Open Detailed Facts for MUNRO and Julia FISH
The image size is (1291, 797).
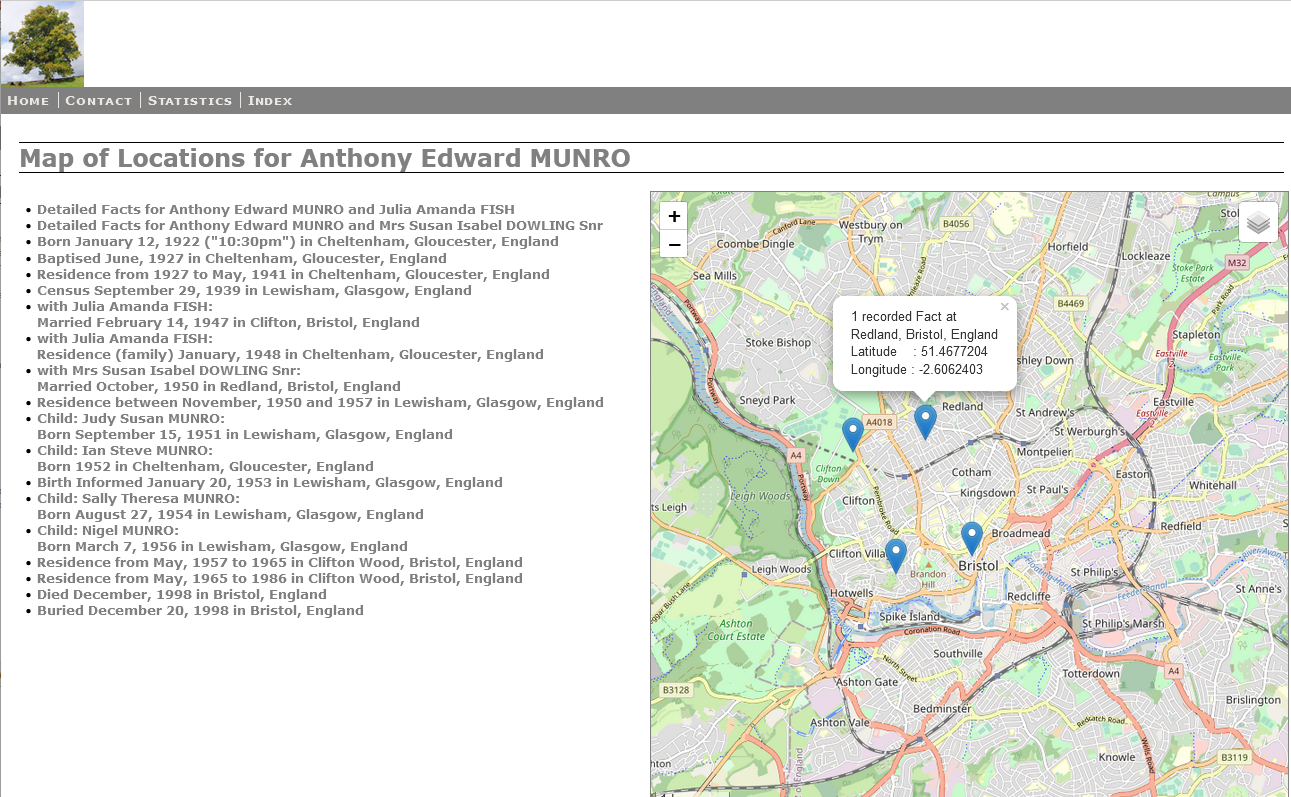tap(276, 209)
